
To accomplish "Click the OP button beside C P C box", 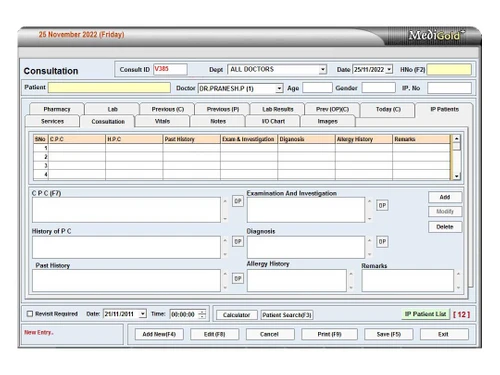I will [x=238, y=201].
